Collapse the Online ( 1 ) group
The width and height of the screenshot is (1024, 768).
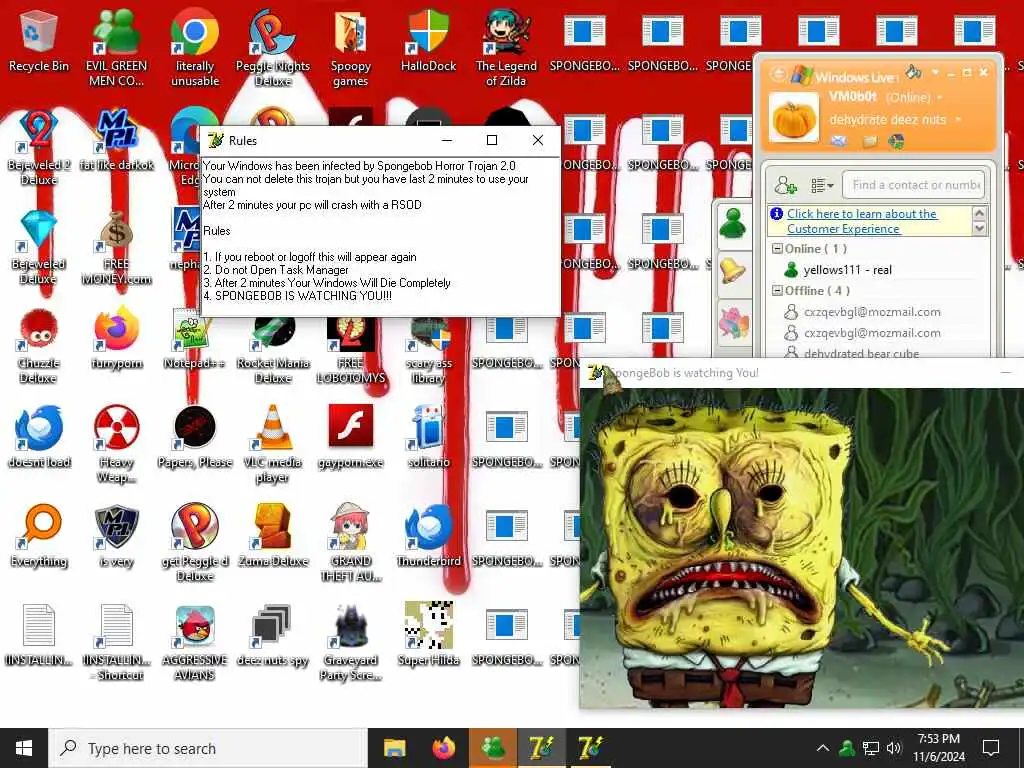[x=777, y=249]
